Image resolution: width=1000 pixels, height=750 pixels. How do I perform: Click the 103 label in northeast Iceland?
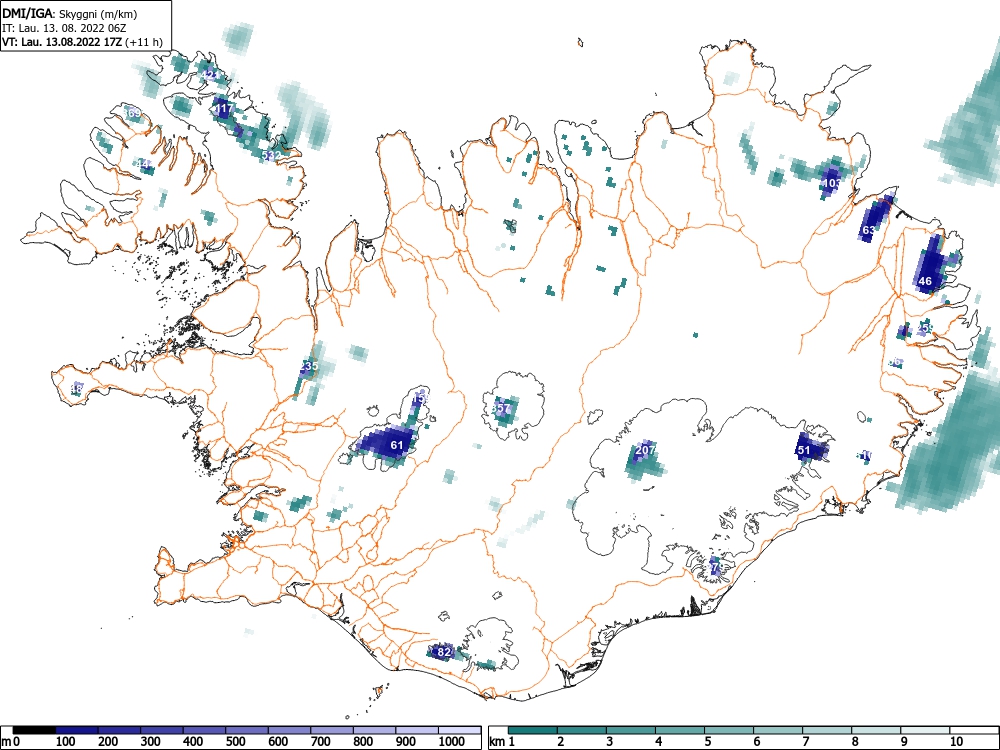(832, 183)
